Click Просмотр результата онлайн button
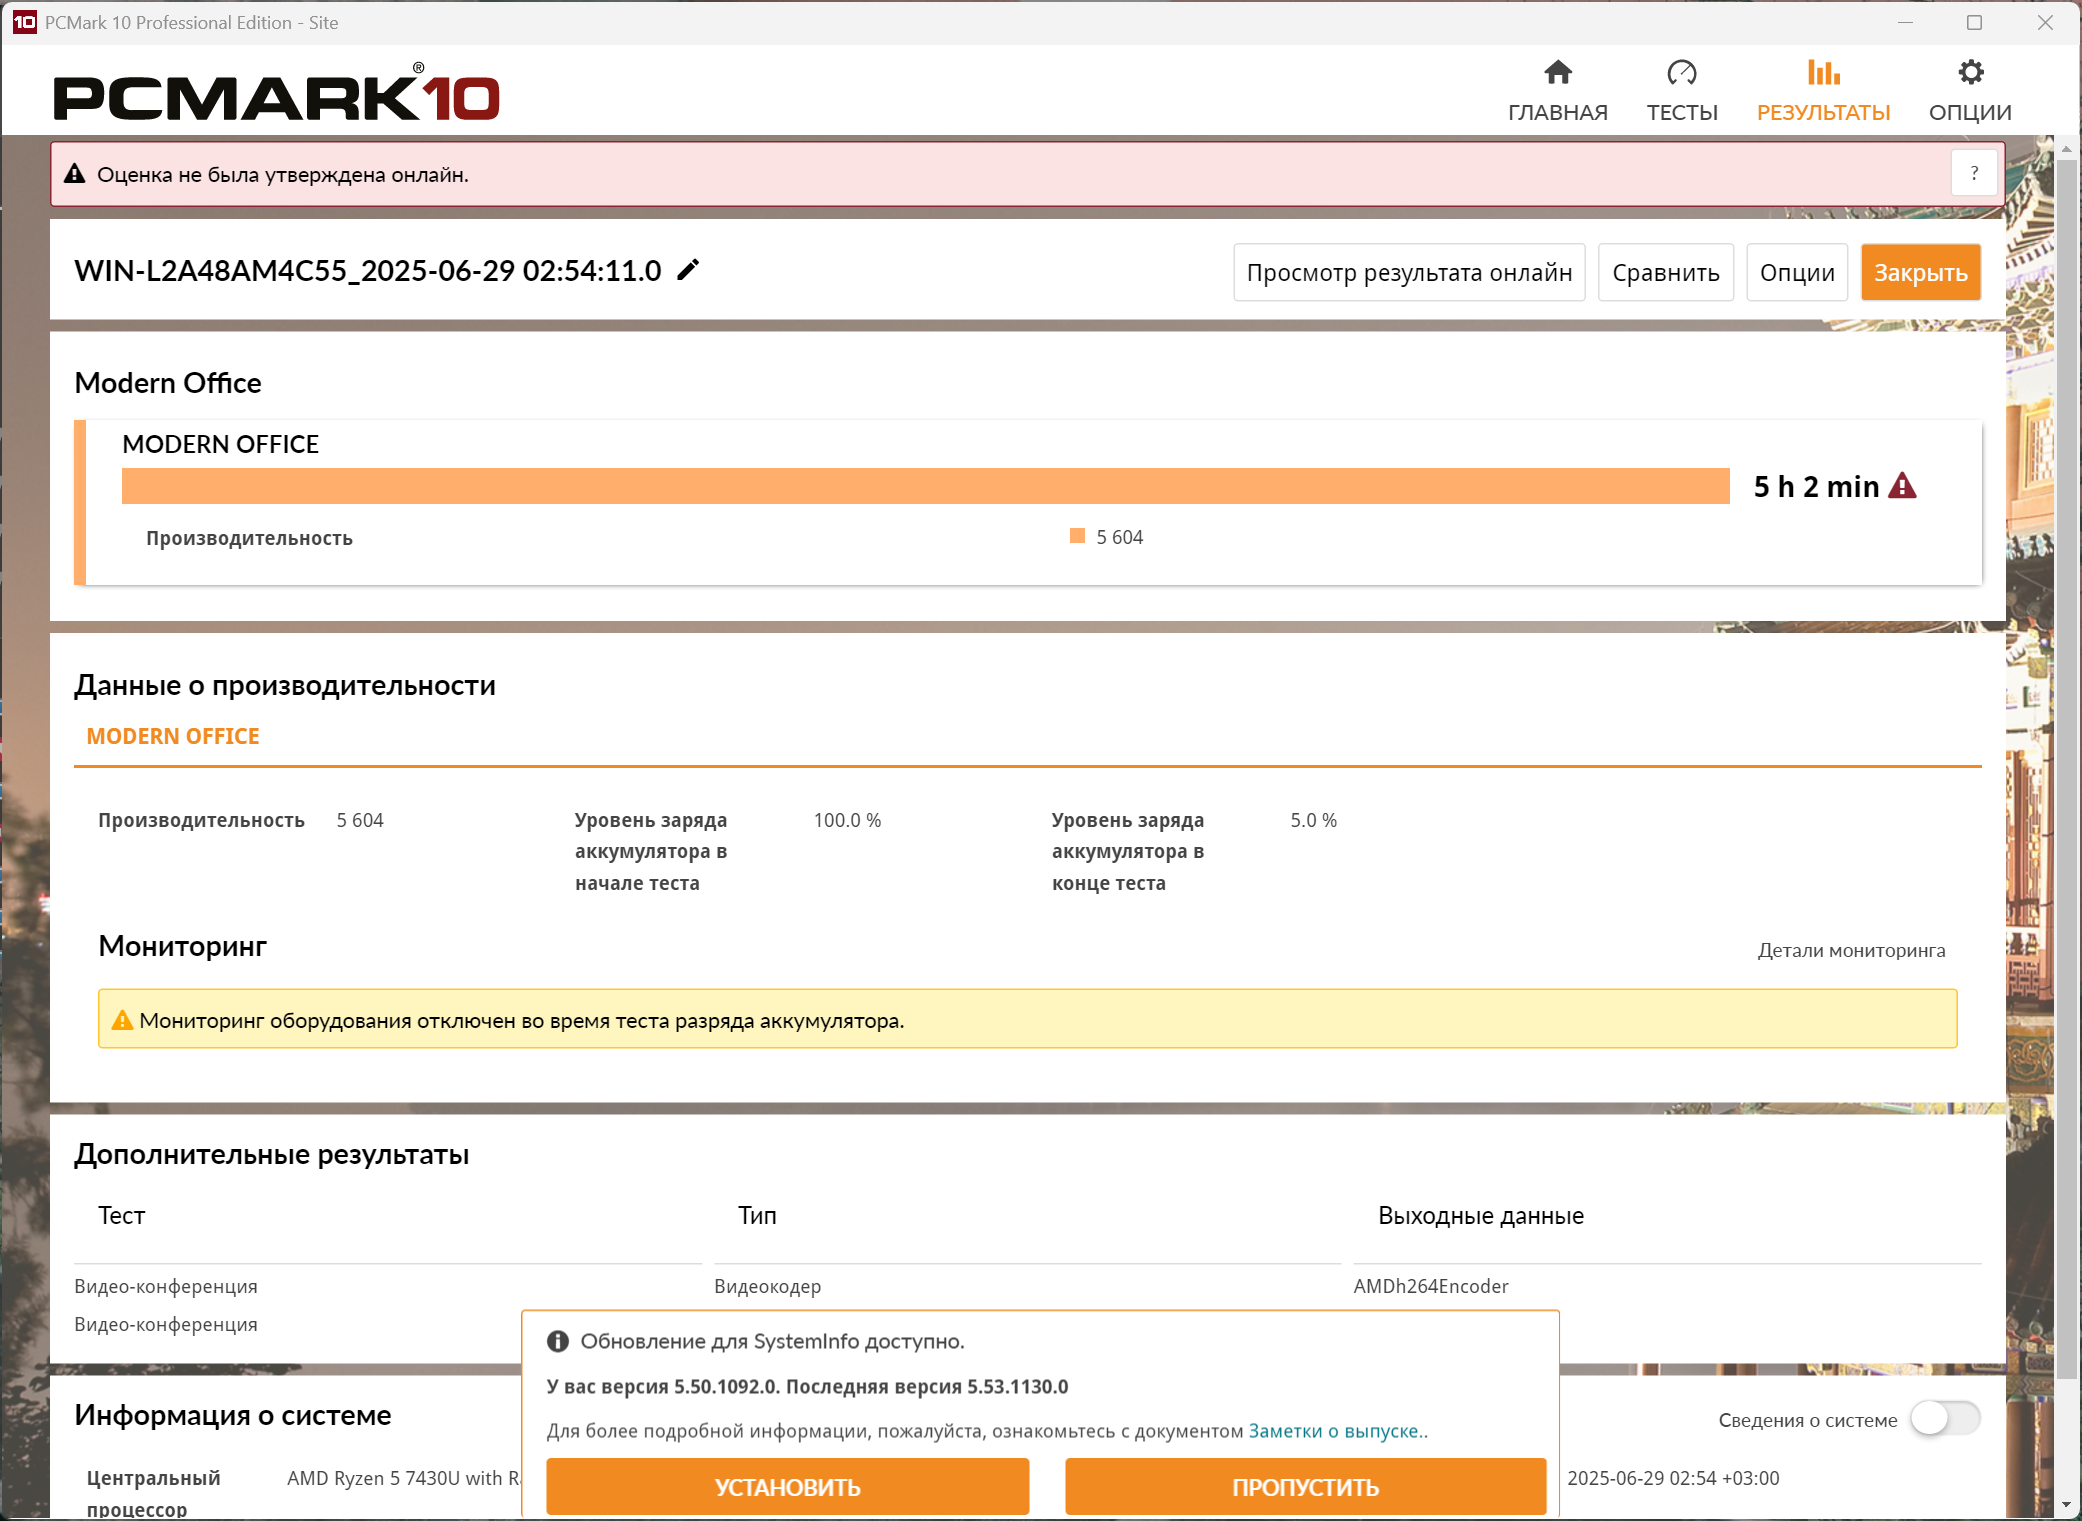This screenshot has width=2082, height=1521. [1408, 272]
